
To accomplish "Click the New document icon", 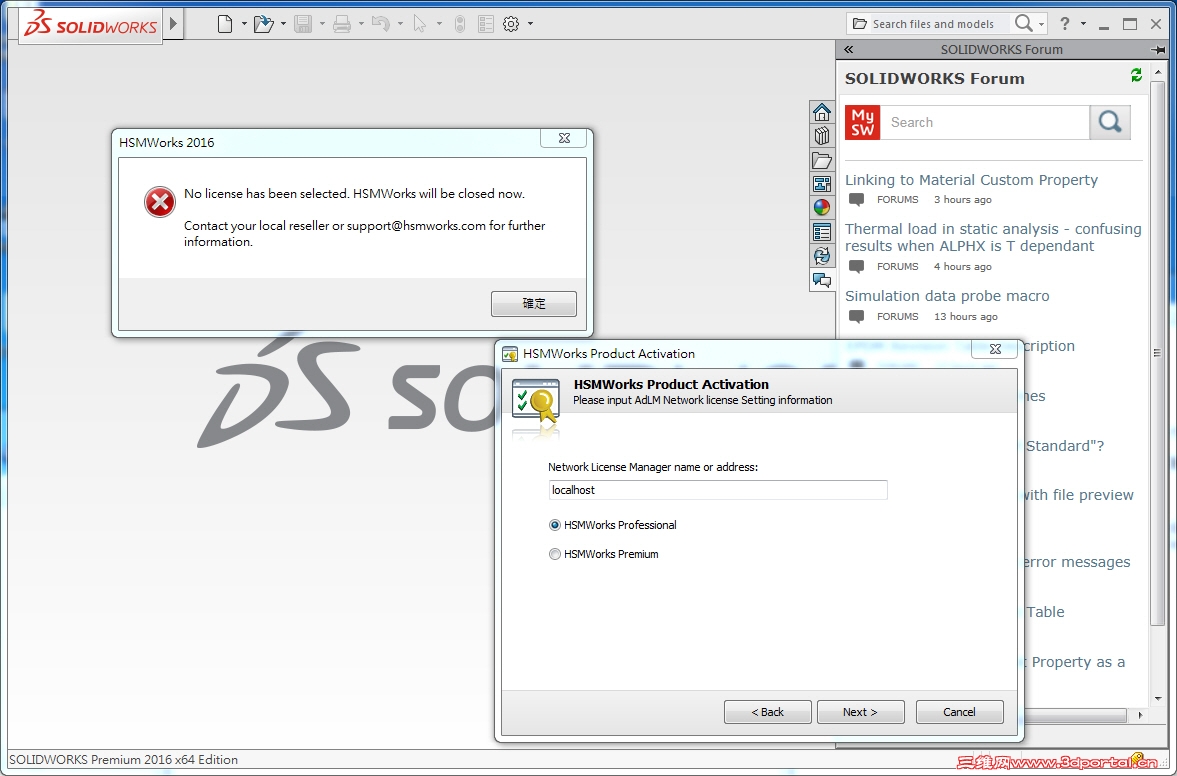I will (x=225, y=24).
